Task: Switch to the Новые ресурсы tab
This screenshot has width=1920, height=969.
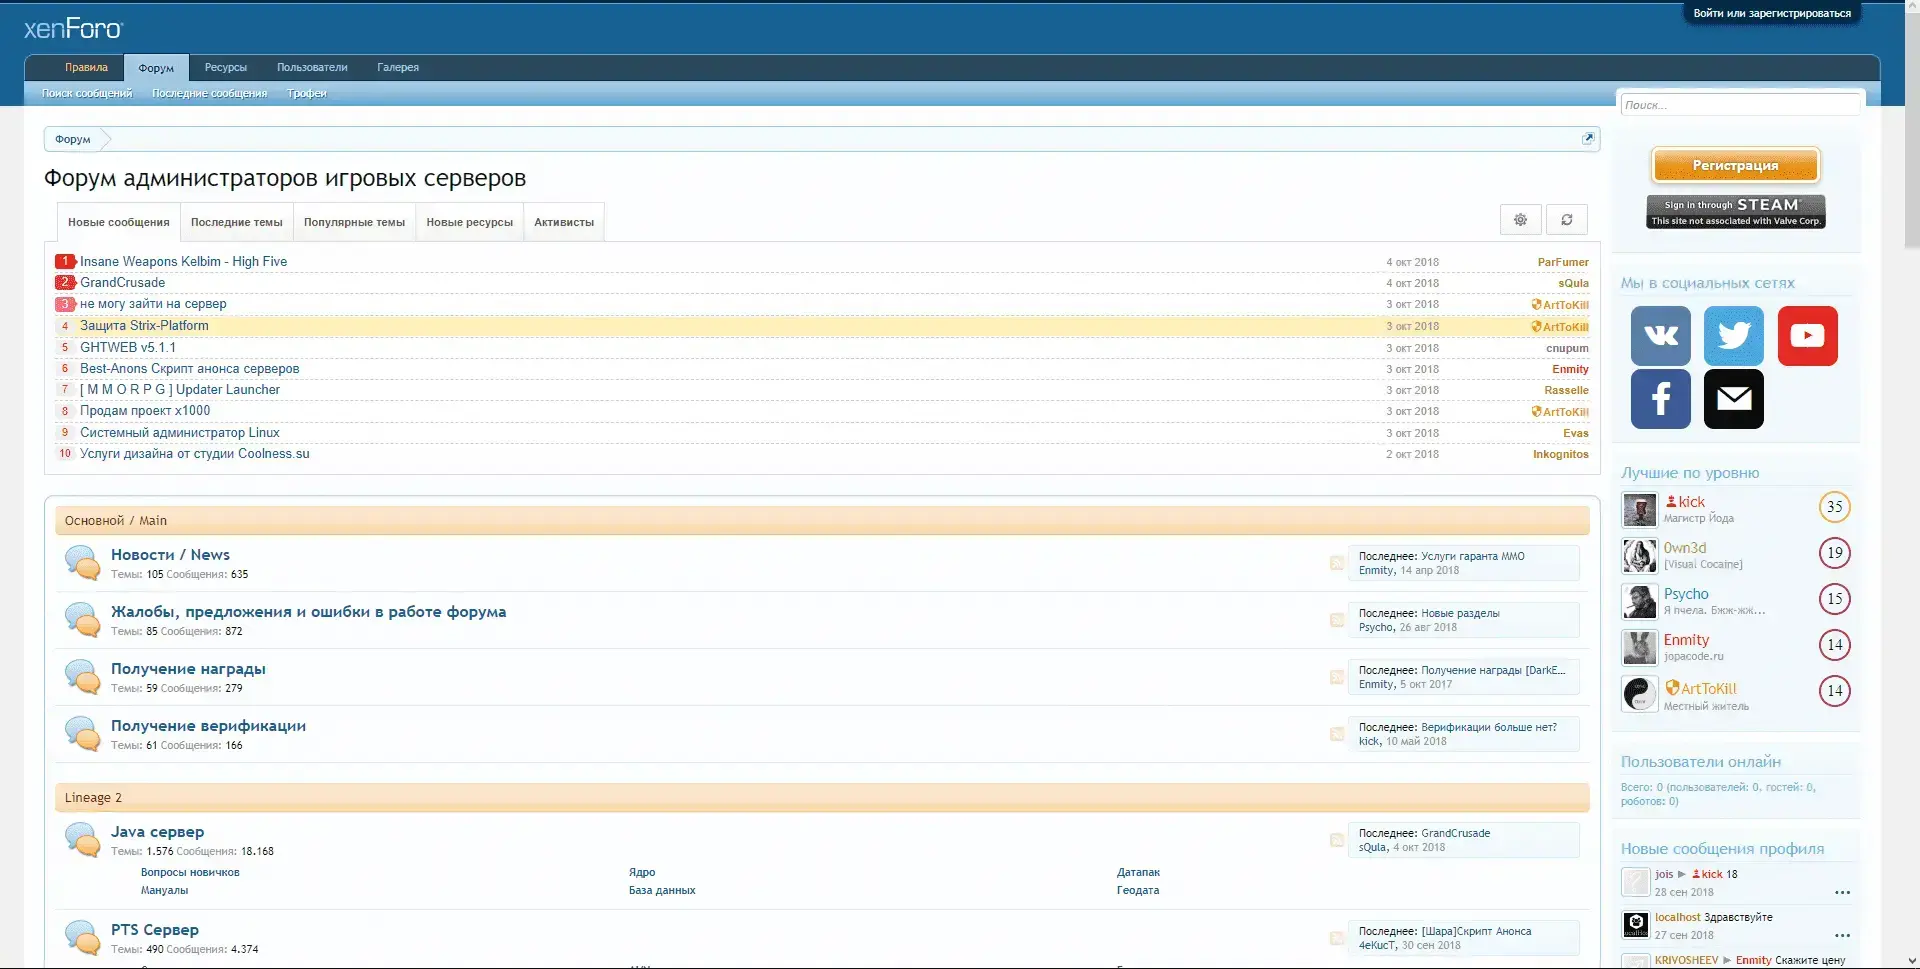Action: [x=469, y=222]
